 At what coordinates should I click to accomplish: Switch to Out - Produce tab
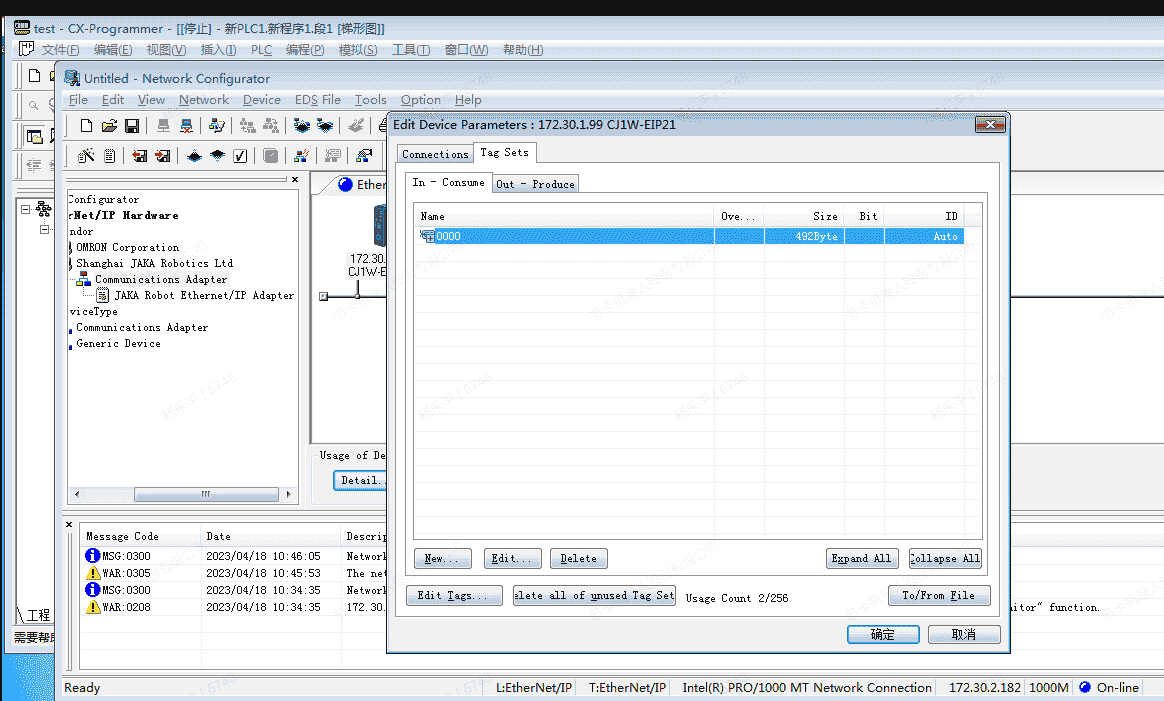pos(535,184)
